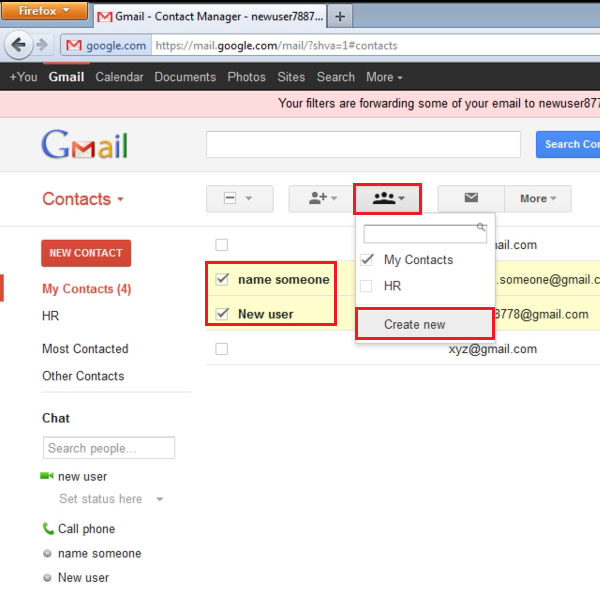Open Sites in the top bar
Viewport: 600px width, 600px height.
pyautogui.click(x=291, y=77)
